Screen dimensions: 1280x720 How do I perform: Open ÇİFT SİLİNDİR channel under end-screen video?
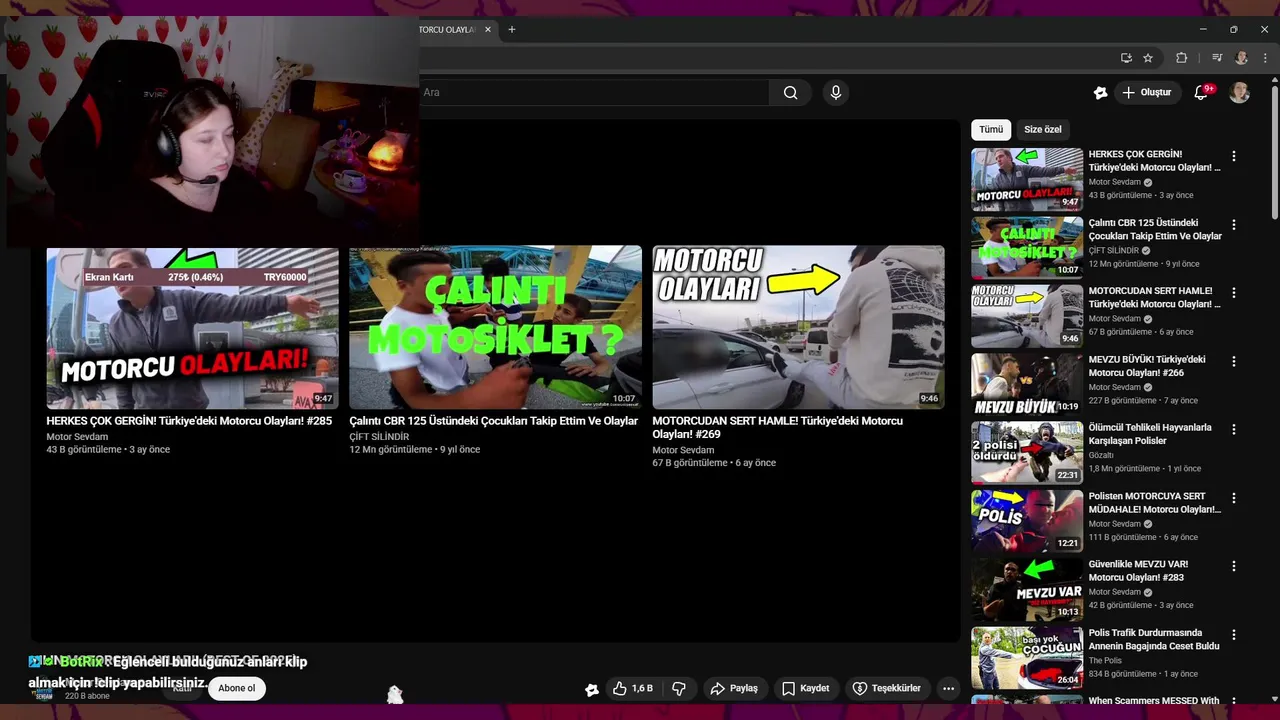379,437
